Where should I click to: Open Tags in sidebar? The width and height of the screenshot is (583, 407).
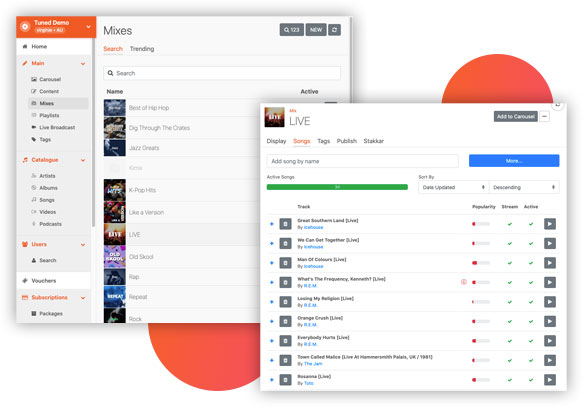click(45, 139)
